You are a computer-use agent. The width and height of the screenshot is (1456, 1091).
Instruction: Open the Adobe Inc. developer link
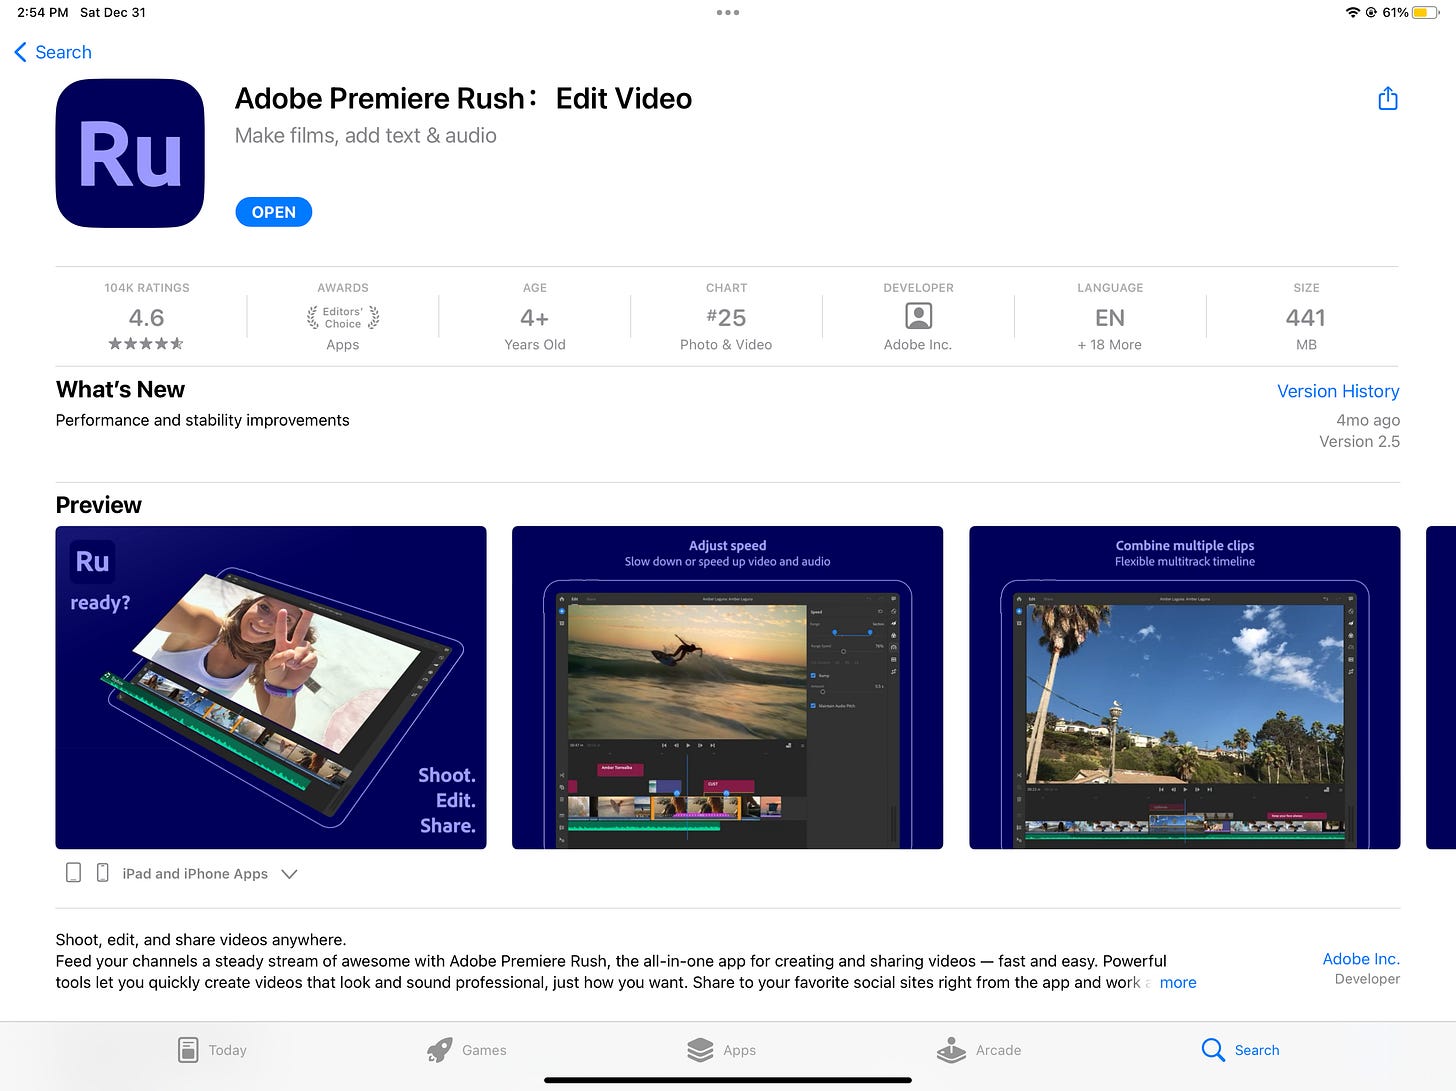1360,959
